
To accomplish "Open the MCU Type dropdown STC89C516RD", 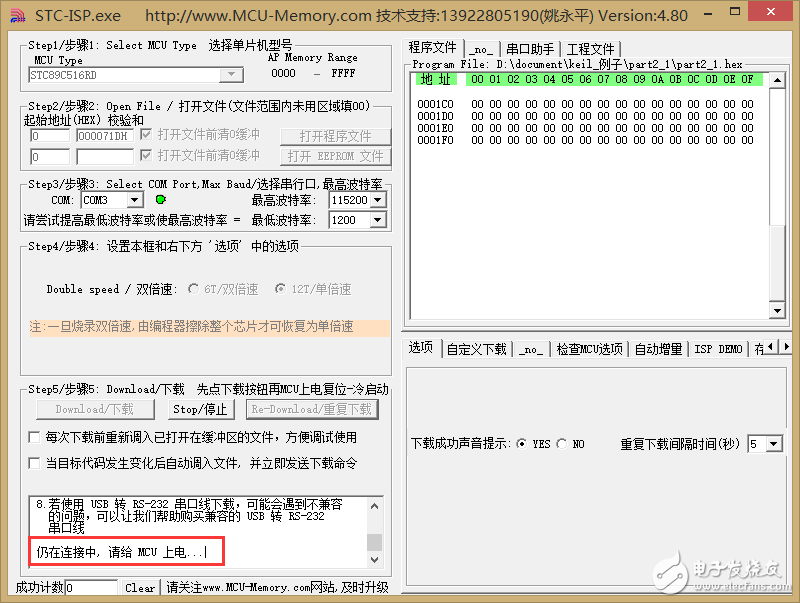I will point(231,75).
